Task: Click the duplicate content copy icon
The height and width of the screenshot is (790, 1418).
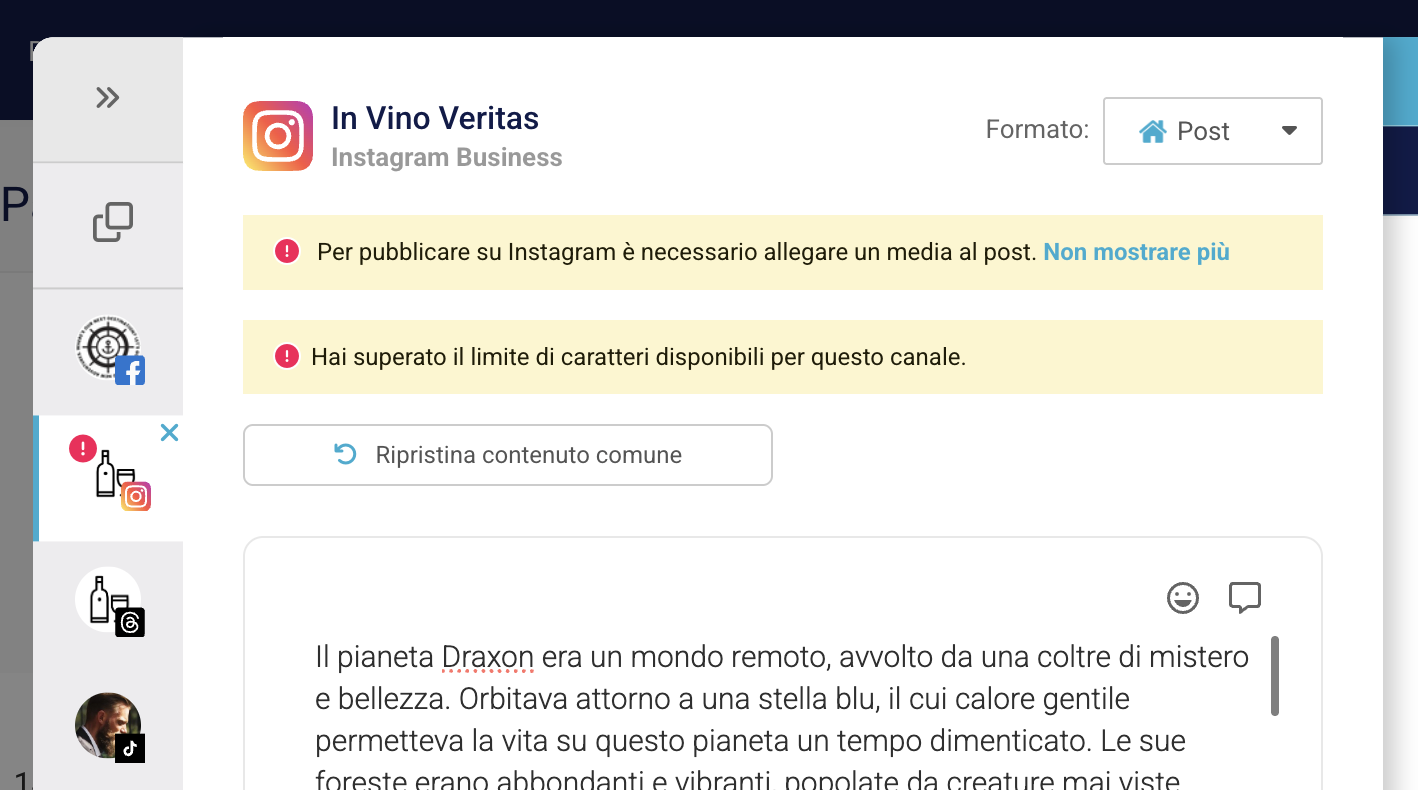Action: (x=112, y=222)
